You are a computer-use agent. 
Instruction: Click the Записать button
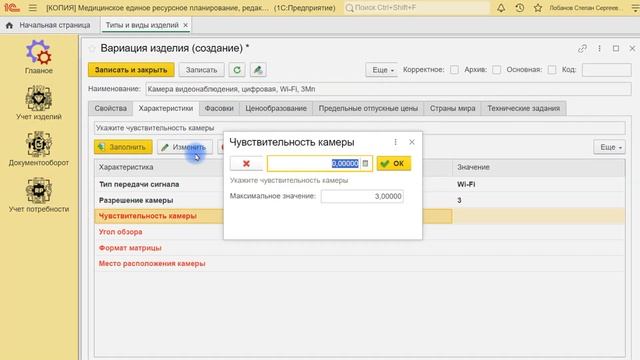pyautogui.click(x=201, y=70)
